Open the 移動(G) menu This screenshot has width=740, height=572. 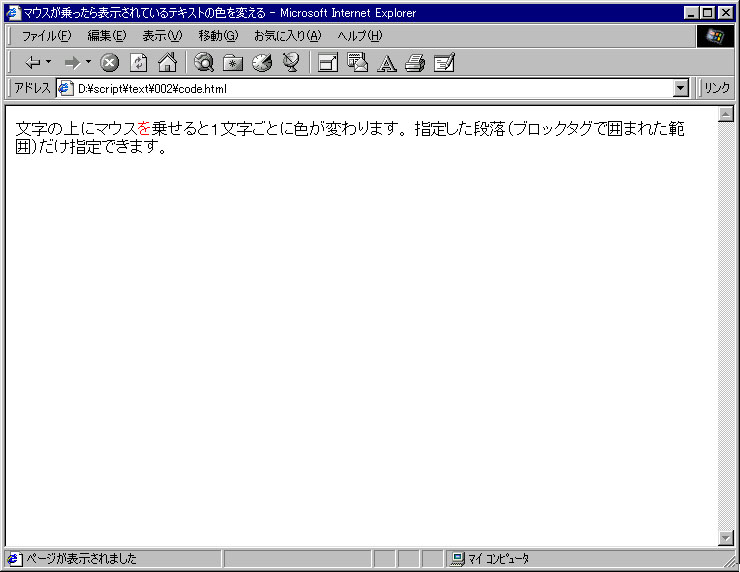click(x=218, y=36)
